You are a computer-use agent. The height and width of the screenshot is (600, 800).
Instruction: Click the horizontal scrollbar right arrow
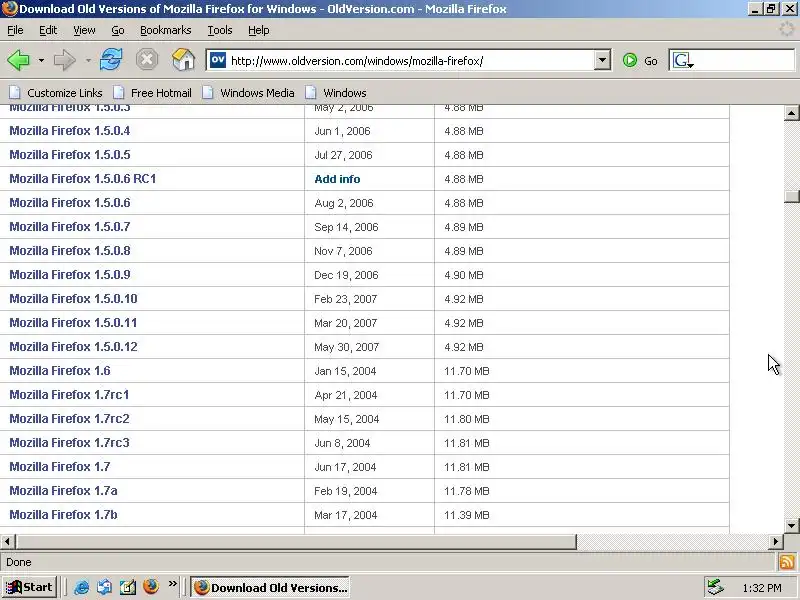pos(776,541)
